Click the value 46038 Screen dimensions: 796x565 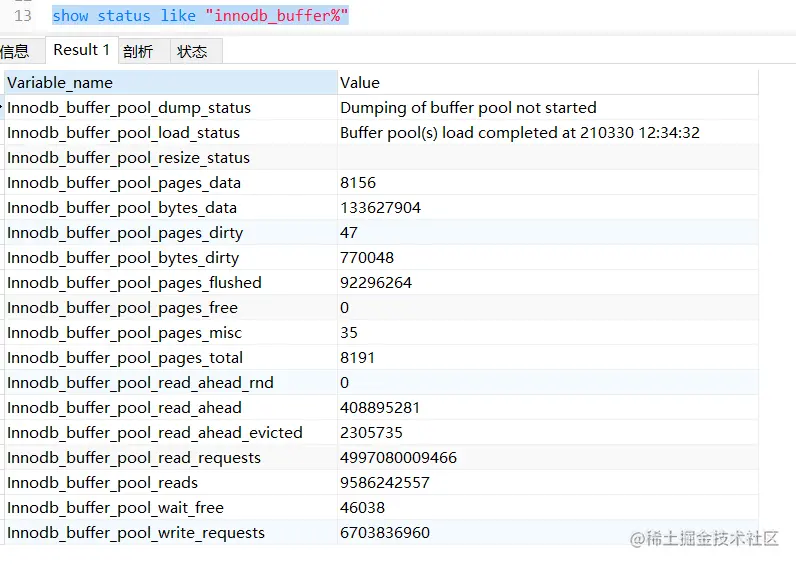(362, 507)
